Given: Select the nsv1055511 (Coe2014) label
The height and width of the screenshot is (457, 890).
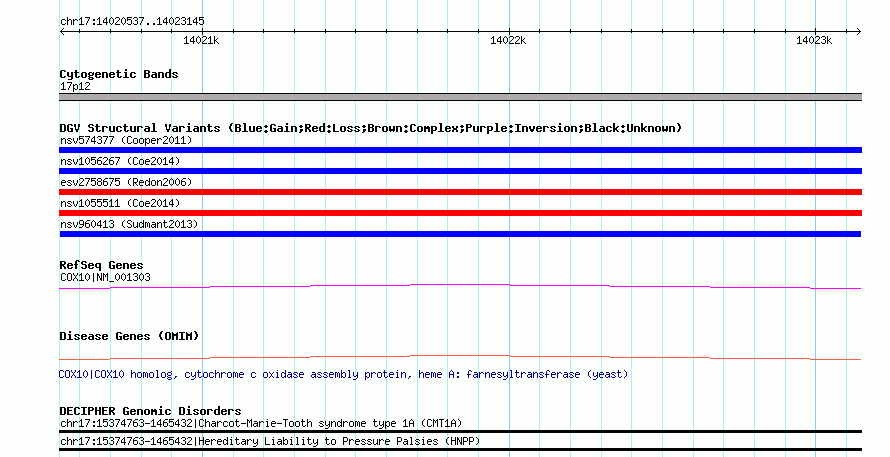Looking at the screenshot, I should (x=120, y=203).
